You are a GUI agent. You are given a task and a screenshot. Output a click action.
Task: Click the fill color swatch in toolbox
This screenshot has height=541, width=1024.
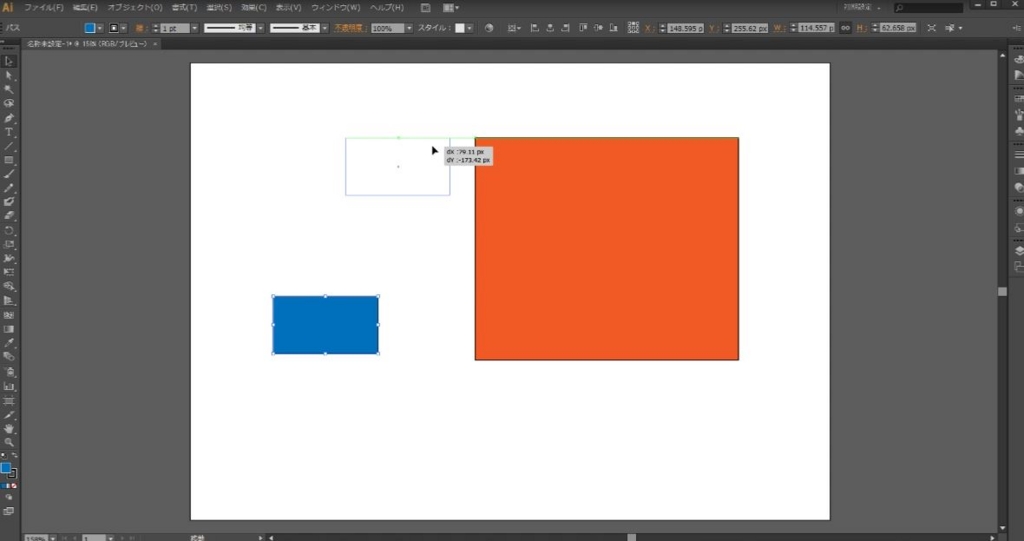pyautogui.click(x=6, y=468)
